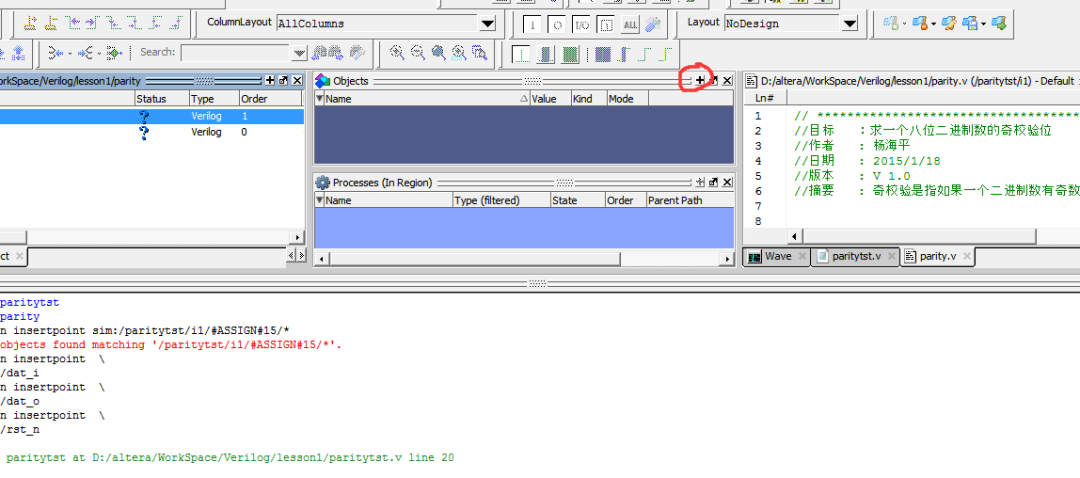Toggle the blue striped wave shape button
The width and height of the screenshot is (1080, 478).
click(x=546, y=52)
